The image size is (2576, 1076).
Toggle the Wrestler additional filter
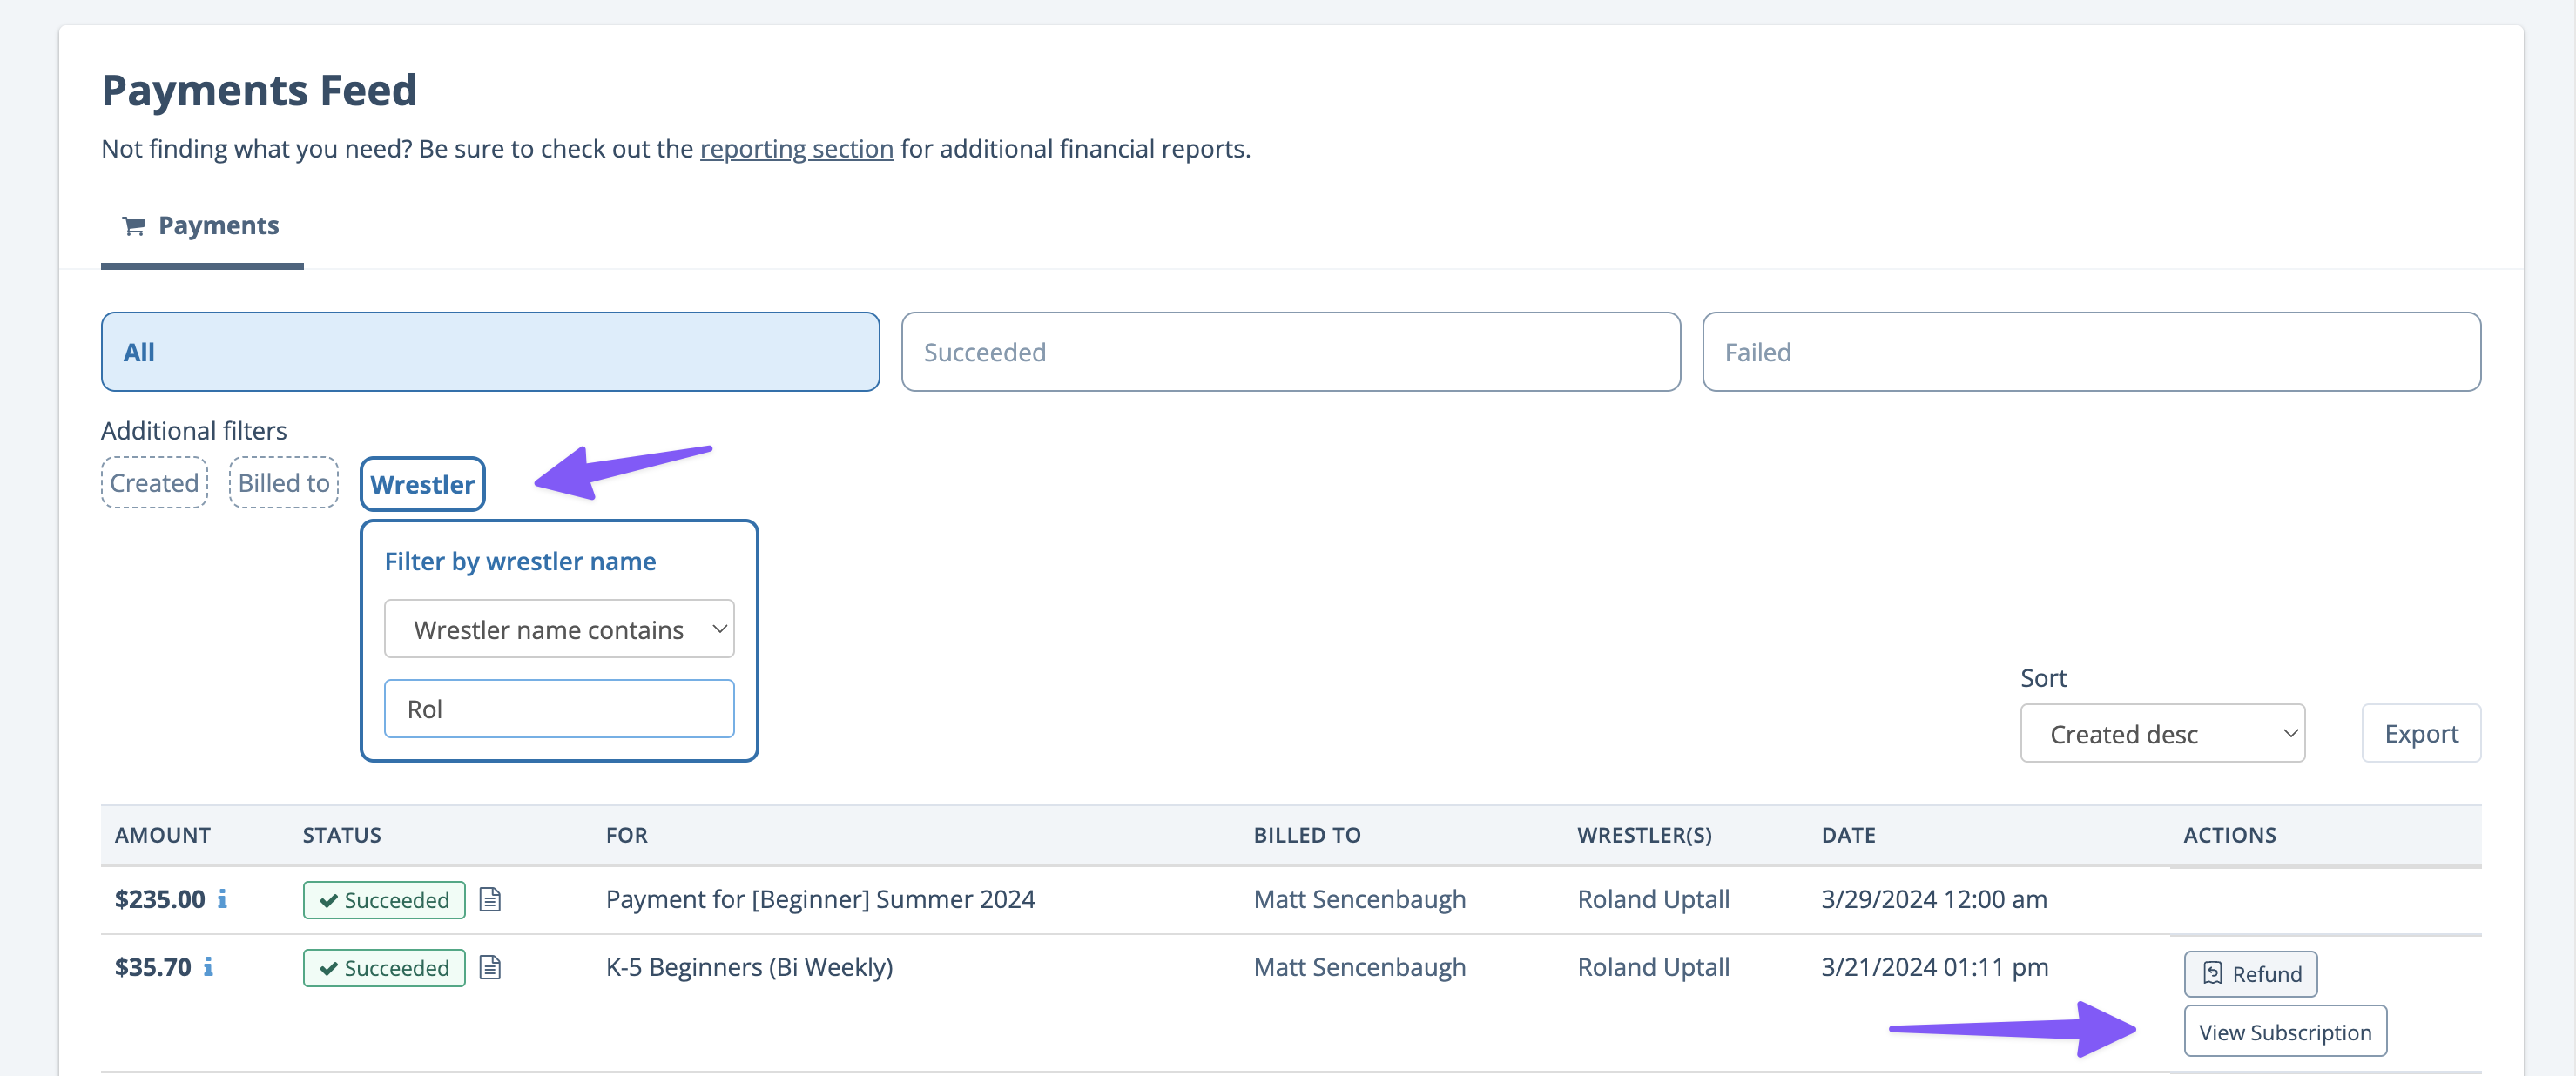[422, 484]
